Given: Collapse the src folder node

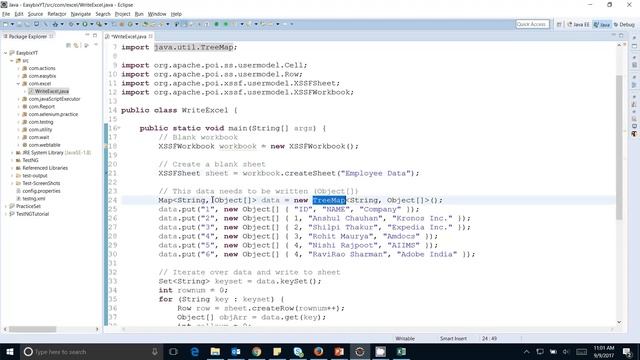Looking at the screenshot, I should click(12, 61).
